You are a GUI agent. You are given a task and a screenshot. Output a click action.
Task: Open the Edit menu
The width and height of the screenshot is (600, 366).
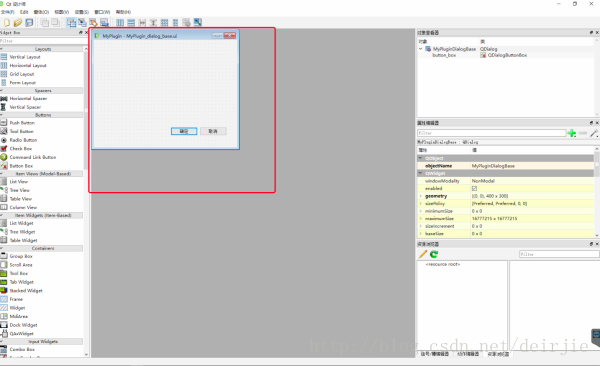point(24,12)
